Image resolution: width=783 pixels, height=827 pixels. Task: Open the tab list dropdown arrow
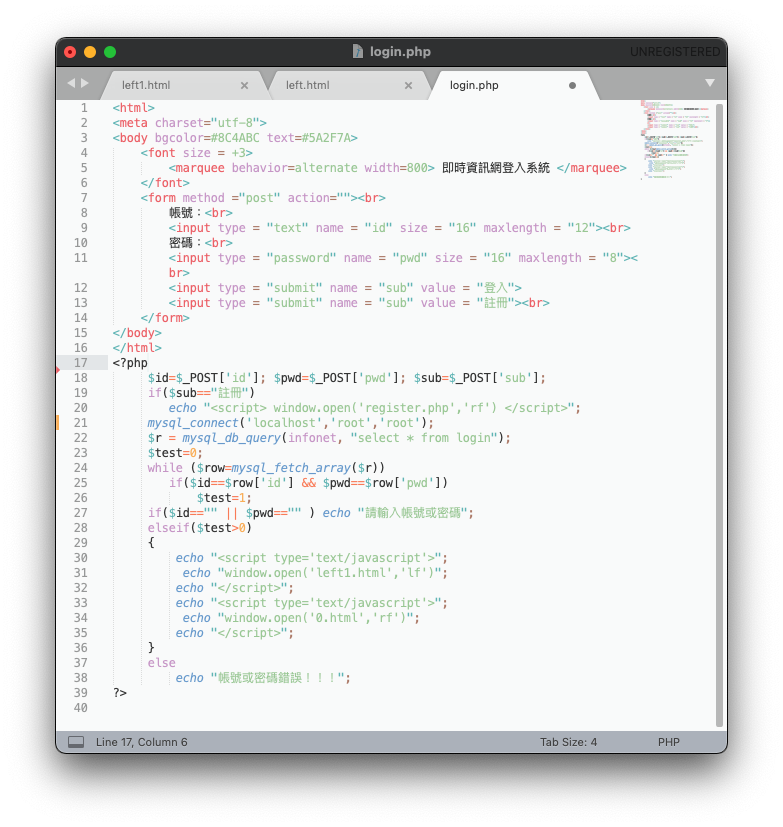[710, 83]
